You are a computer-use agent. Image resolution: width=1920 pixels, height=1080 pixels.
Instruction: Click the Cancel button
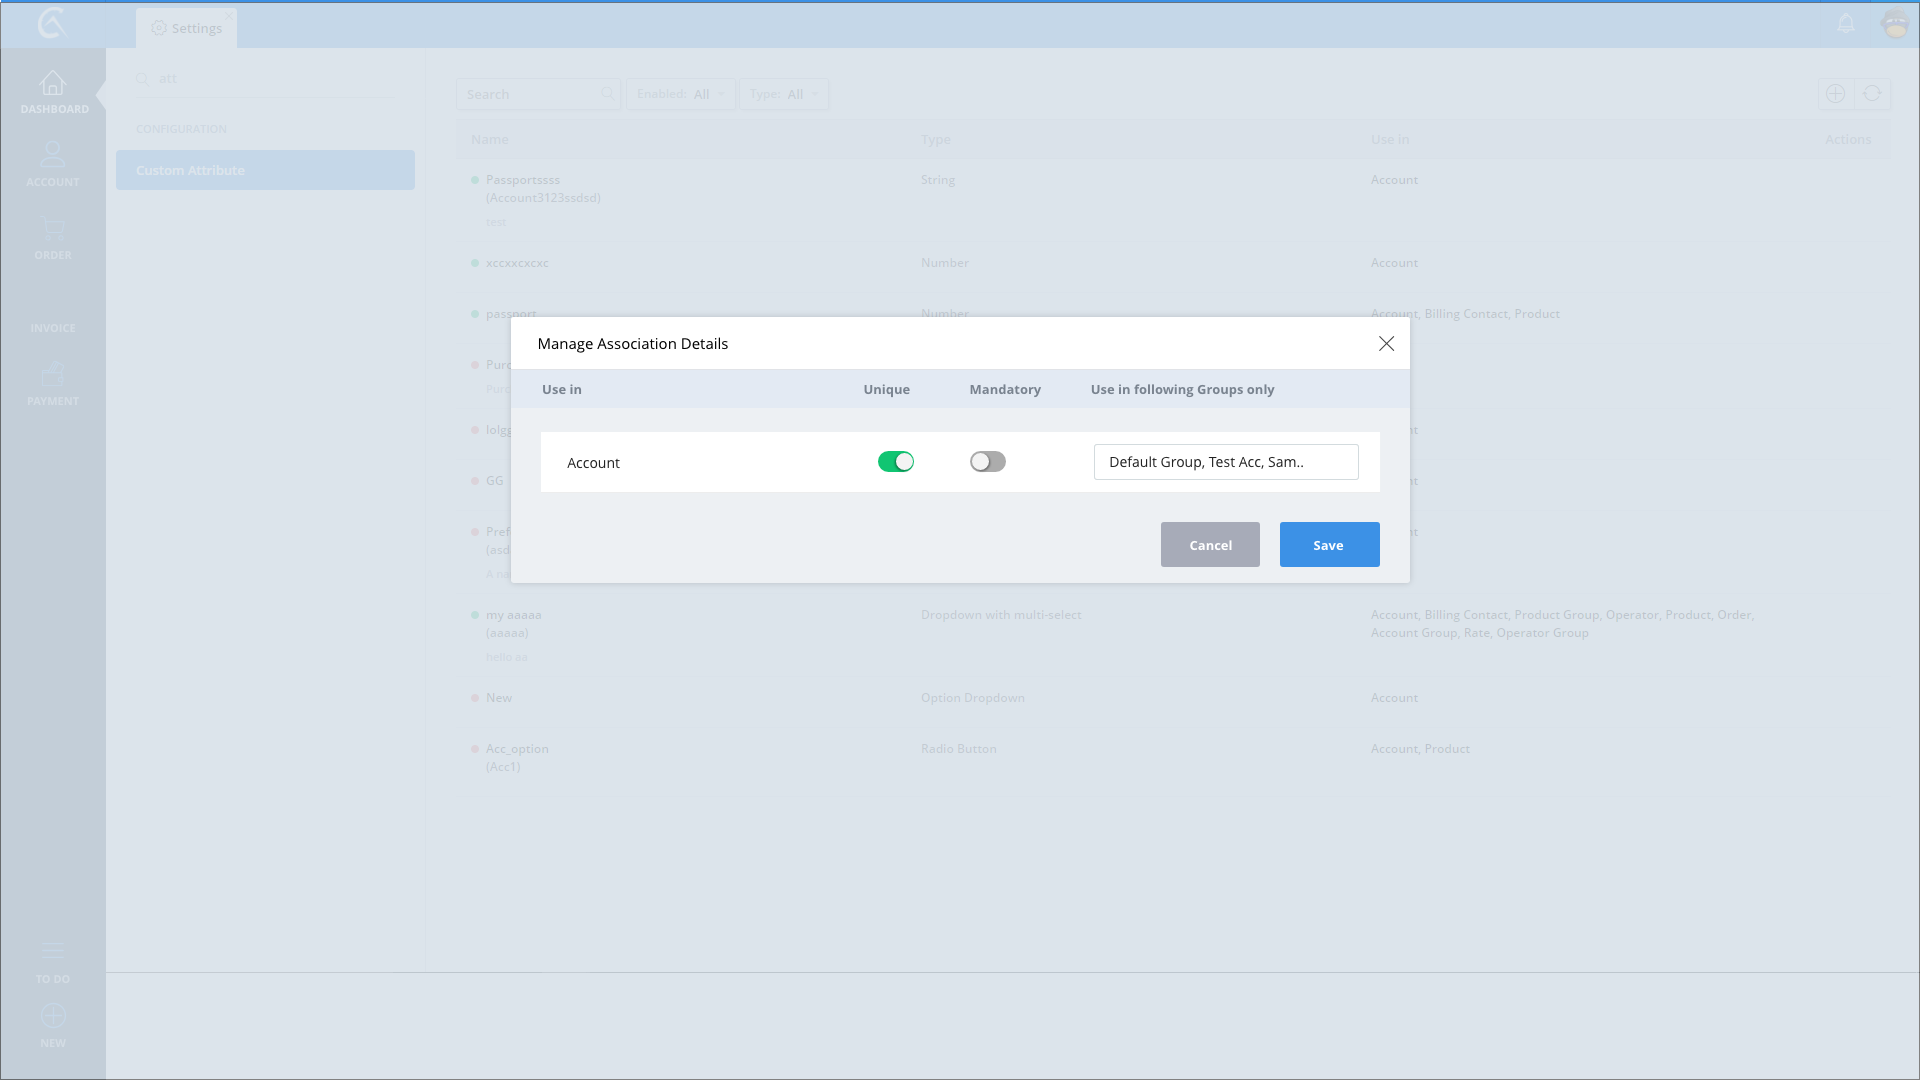click(1210, 545)
